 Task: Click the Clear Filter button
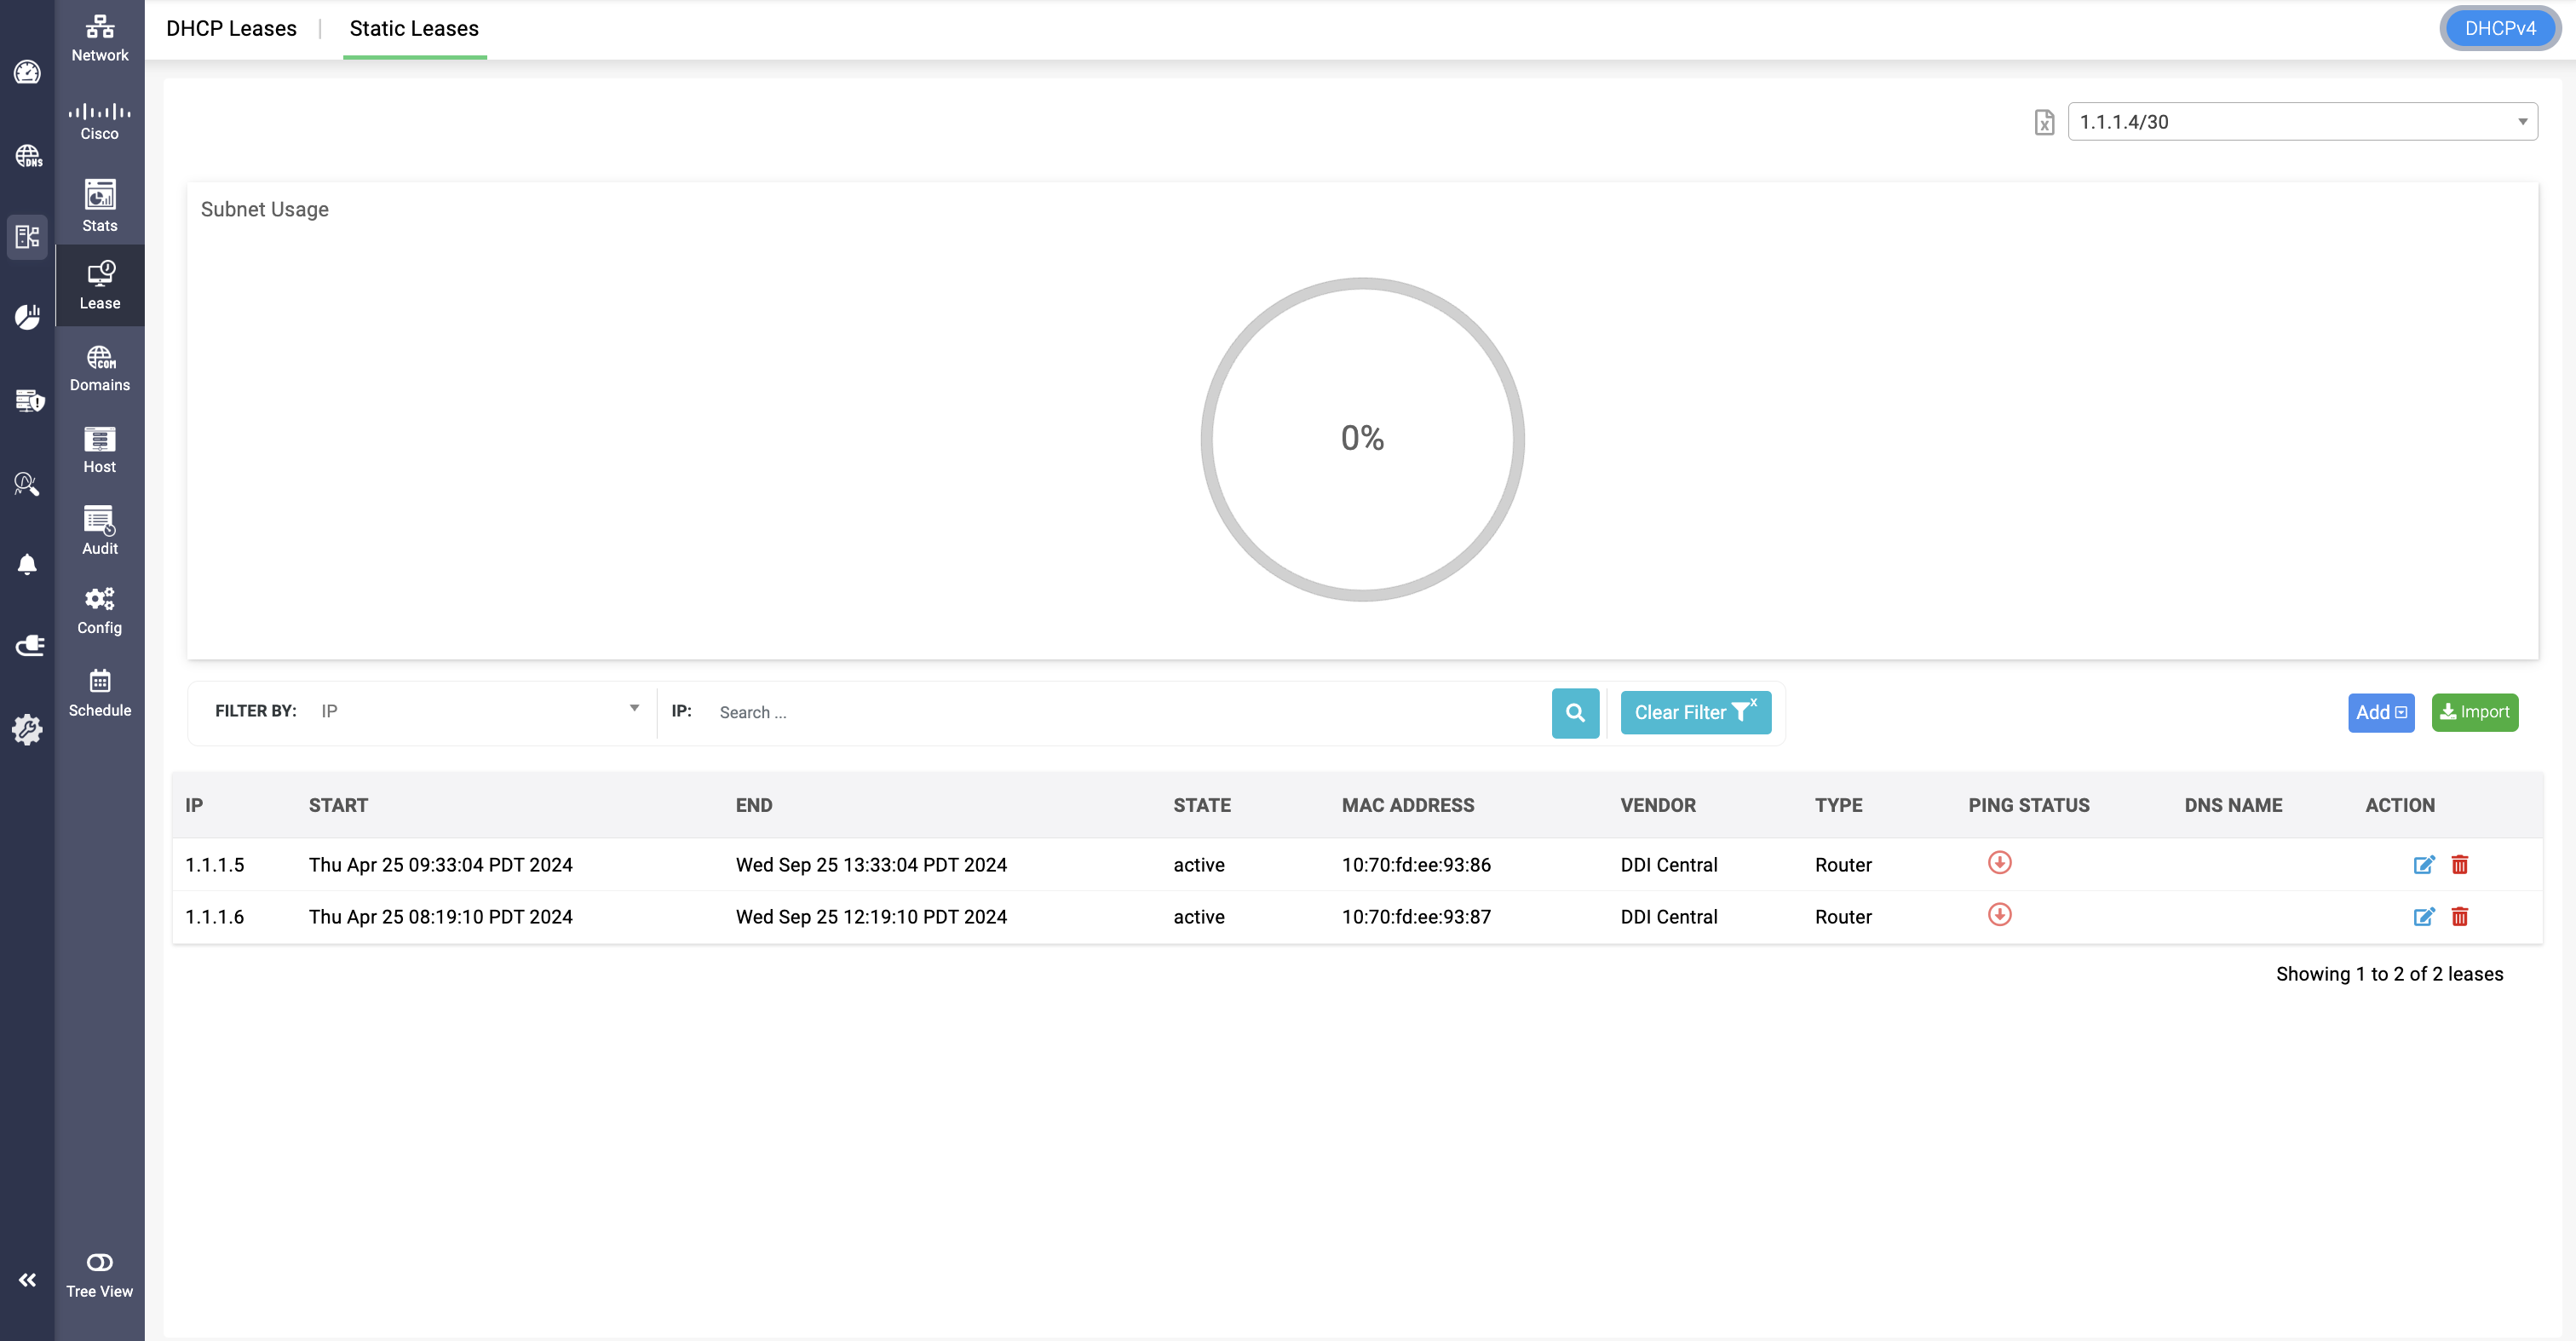click(1695, 712)
